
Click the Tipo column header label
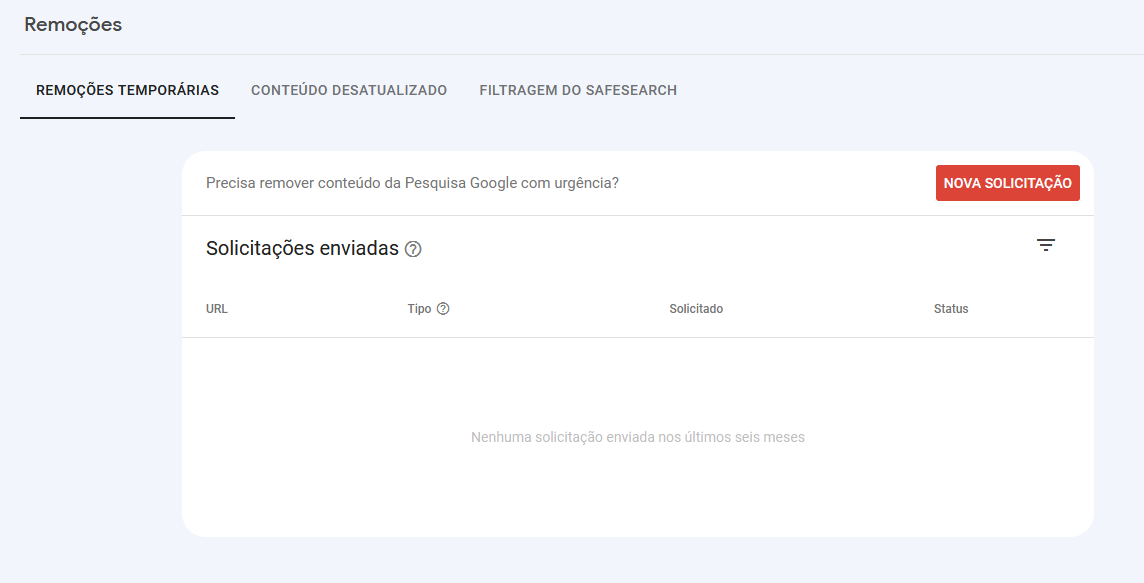[x=419, y=309]
